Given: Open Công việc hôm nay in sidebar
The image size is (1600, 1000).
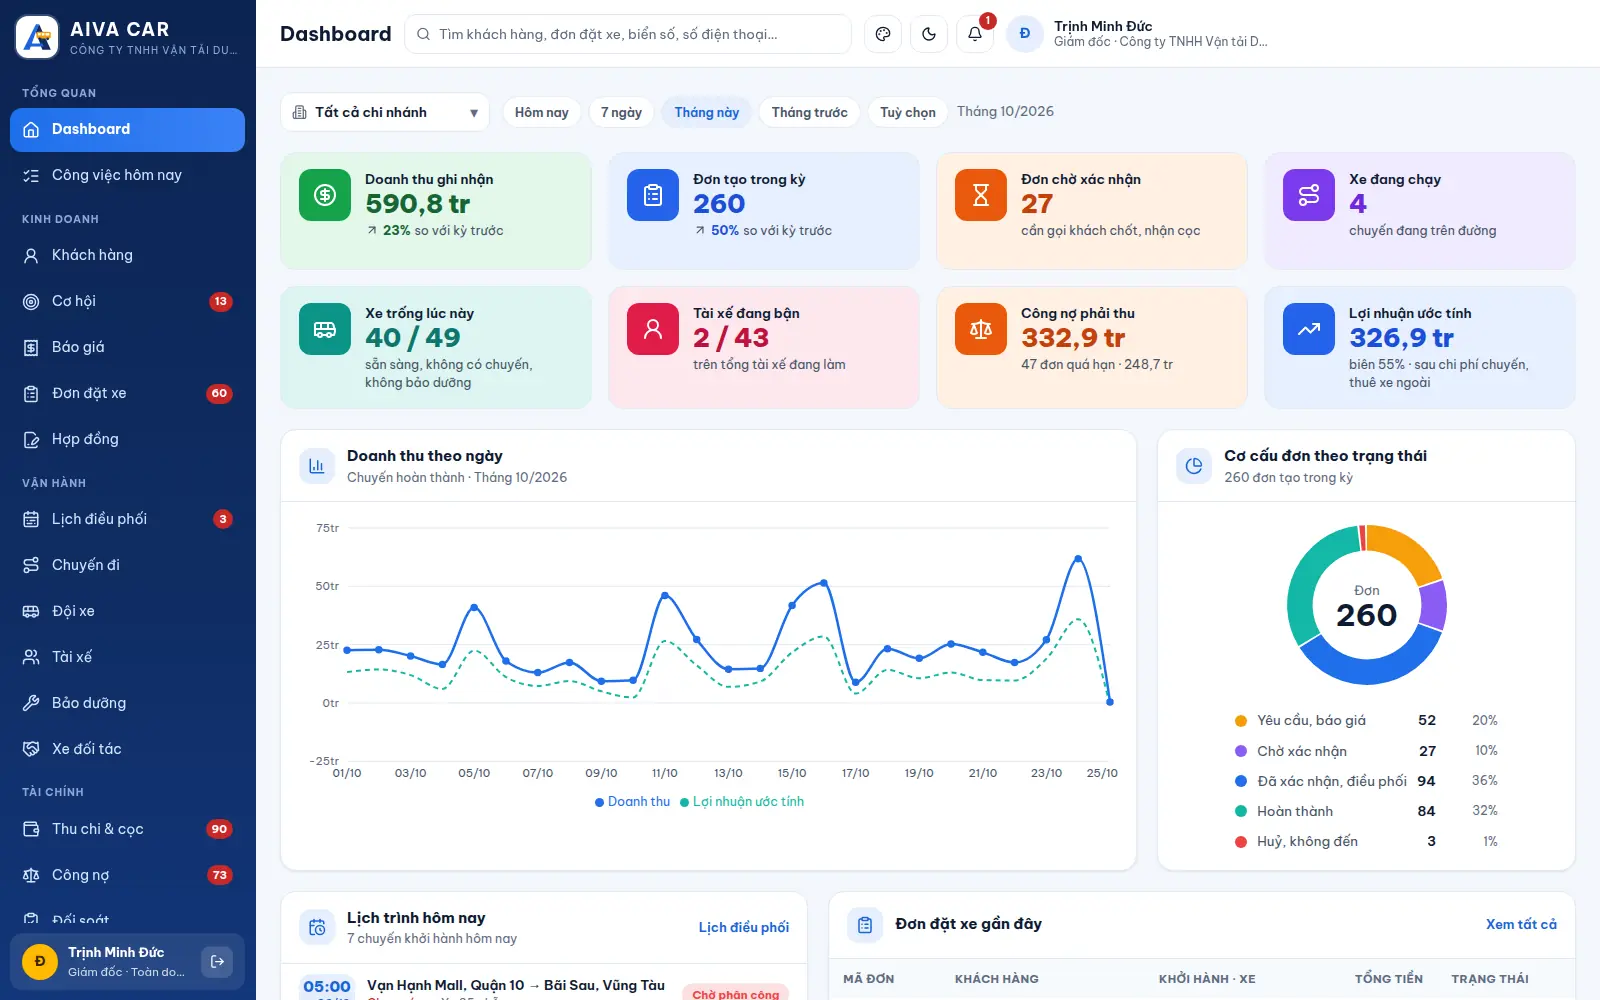Looking at the screenshot, I should pyautogui.click(x=127, y=175).
